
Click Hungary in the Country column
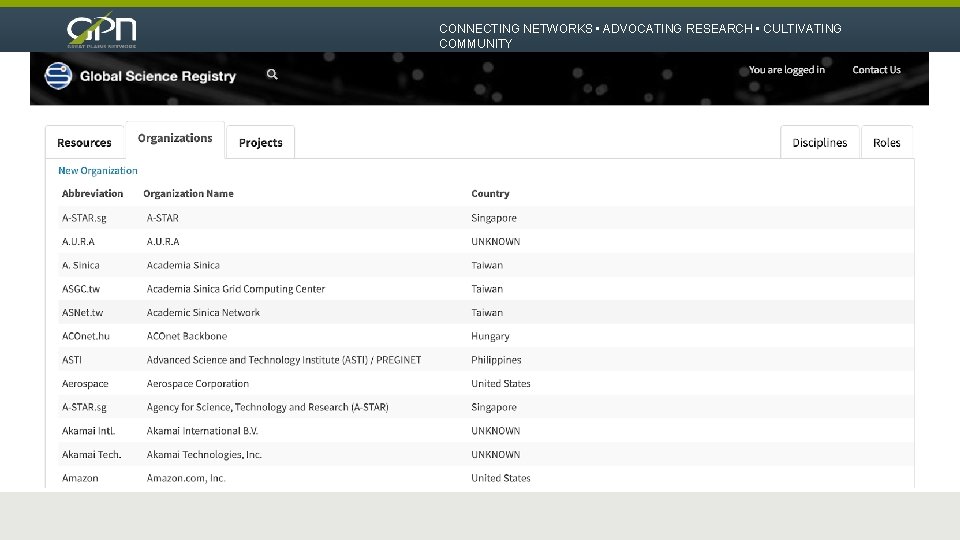click(490, 336)
